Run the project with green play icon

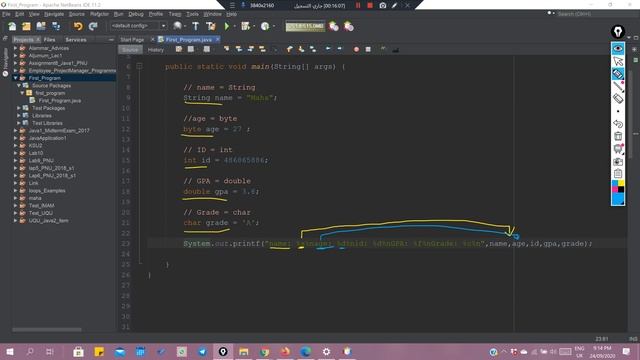(227, 27)
